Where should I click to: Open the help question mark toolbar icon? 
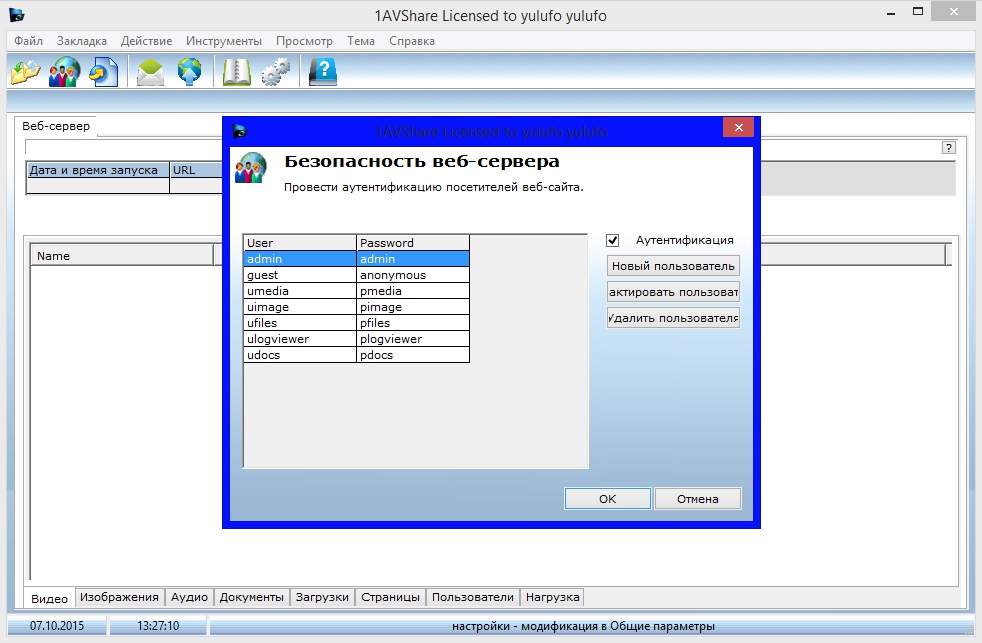[323, 71]
